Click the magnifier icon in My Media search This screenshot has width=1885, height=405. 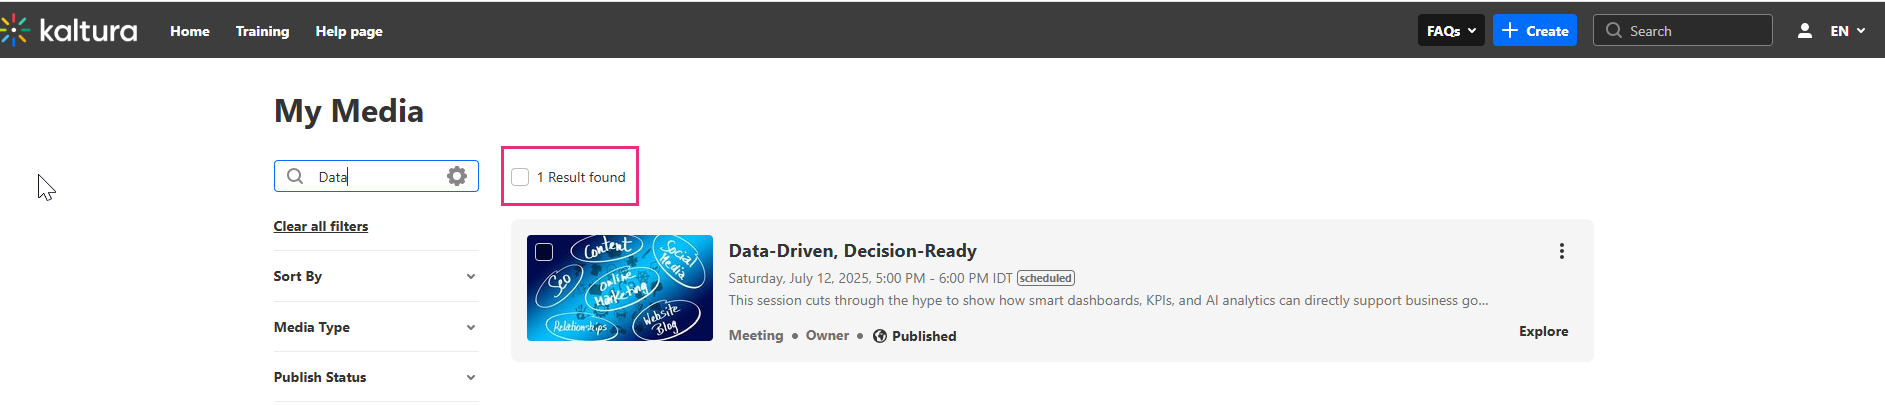(295, 176)
